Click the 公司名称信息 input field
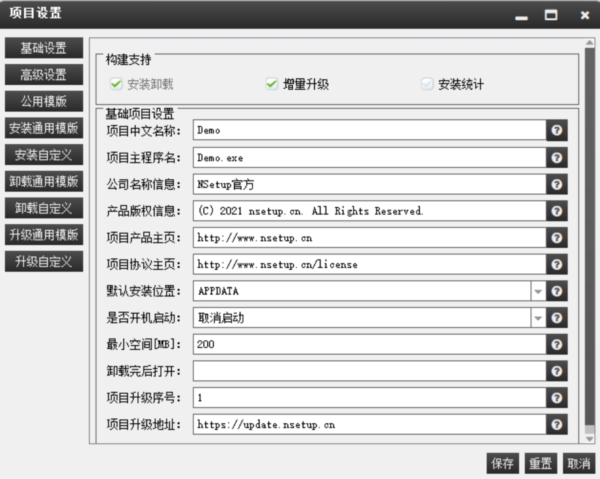The height and width of the screenshot is (479, 600). [x=370, y=184]
